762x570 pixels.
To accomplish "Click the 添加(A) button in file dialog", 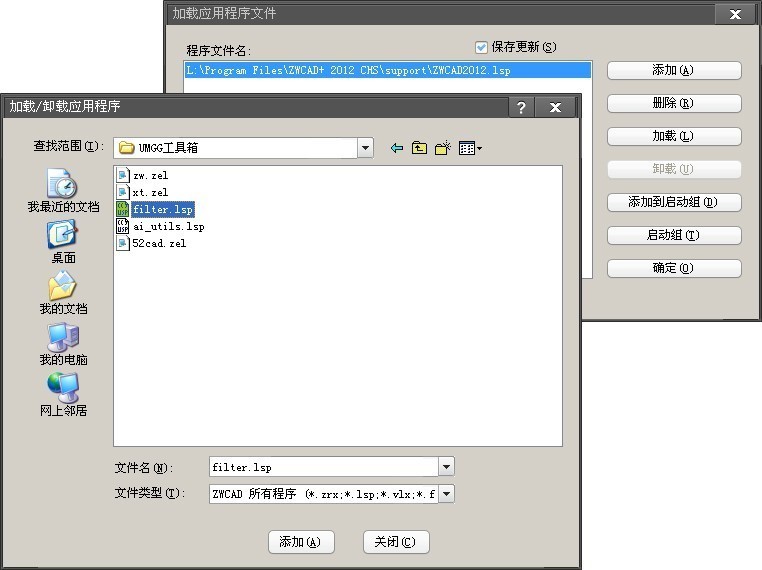I will pos(300,542).
